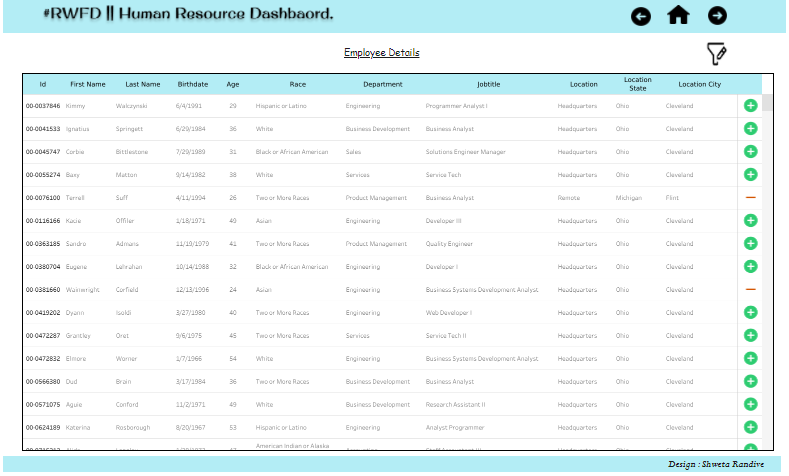This screenshot has height=476, width=789.
Task: Select employee id 00-0041533
Action: coord(43,129)
